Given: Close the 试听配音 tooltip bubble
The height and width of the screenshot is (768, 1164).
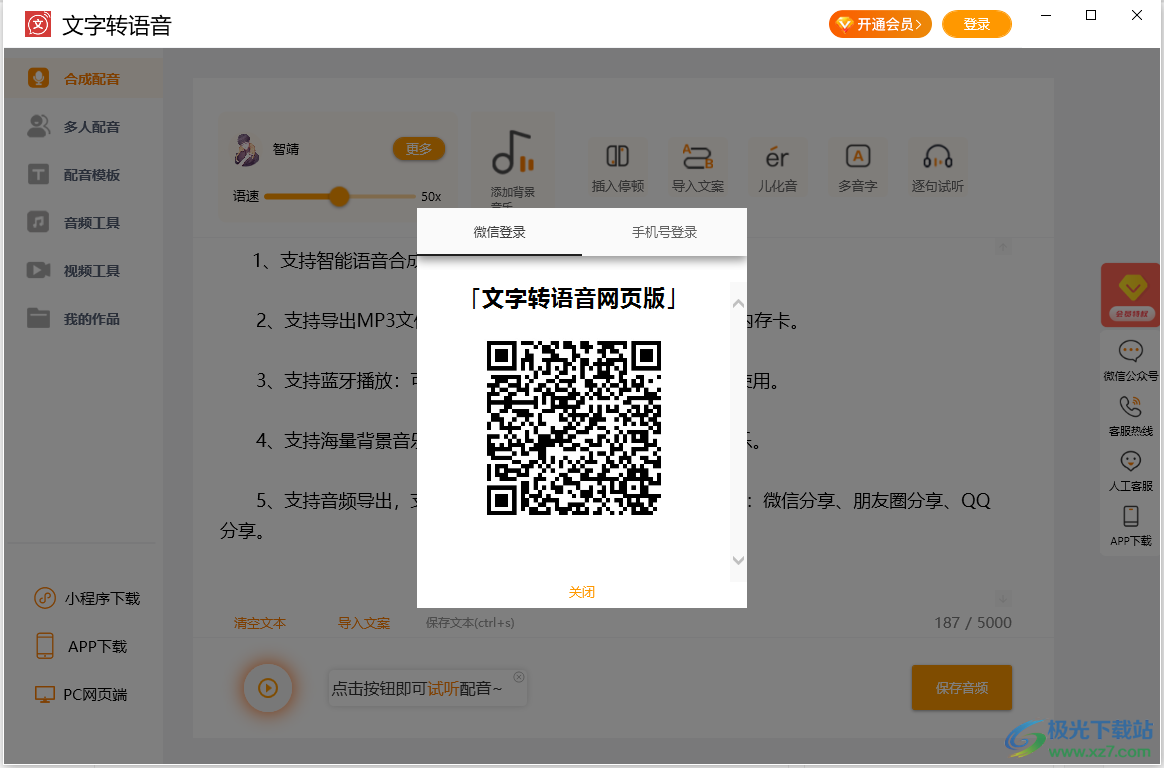Looking at the screenshot, I should [519, 677].
